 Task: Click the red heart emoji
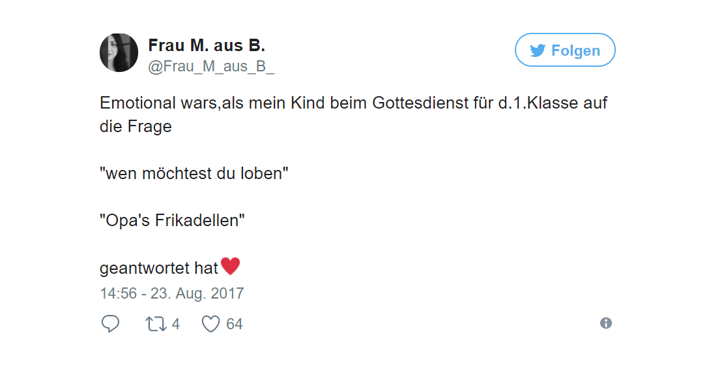(230, 266)
